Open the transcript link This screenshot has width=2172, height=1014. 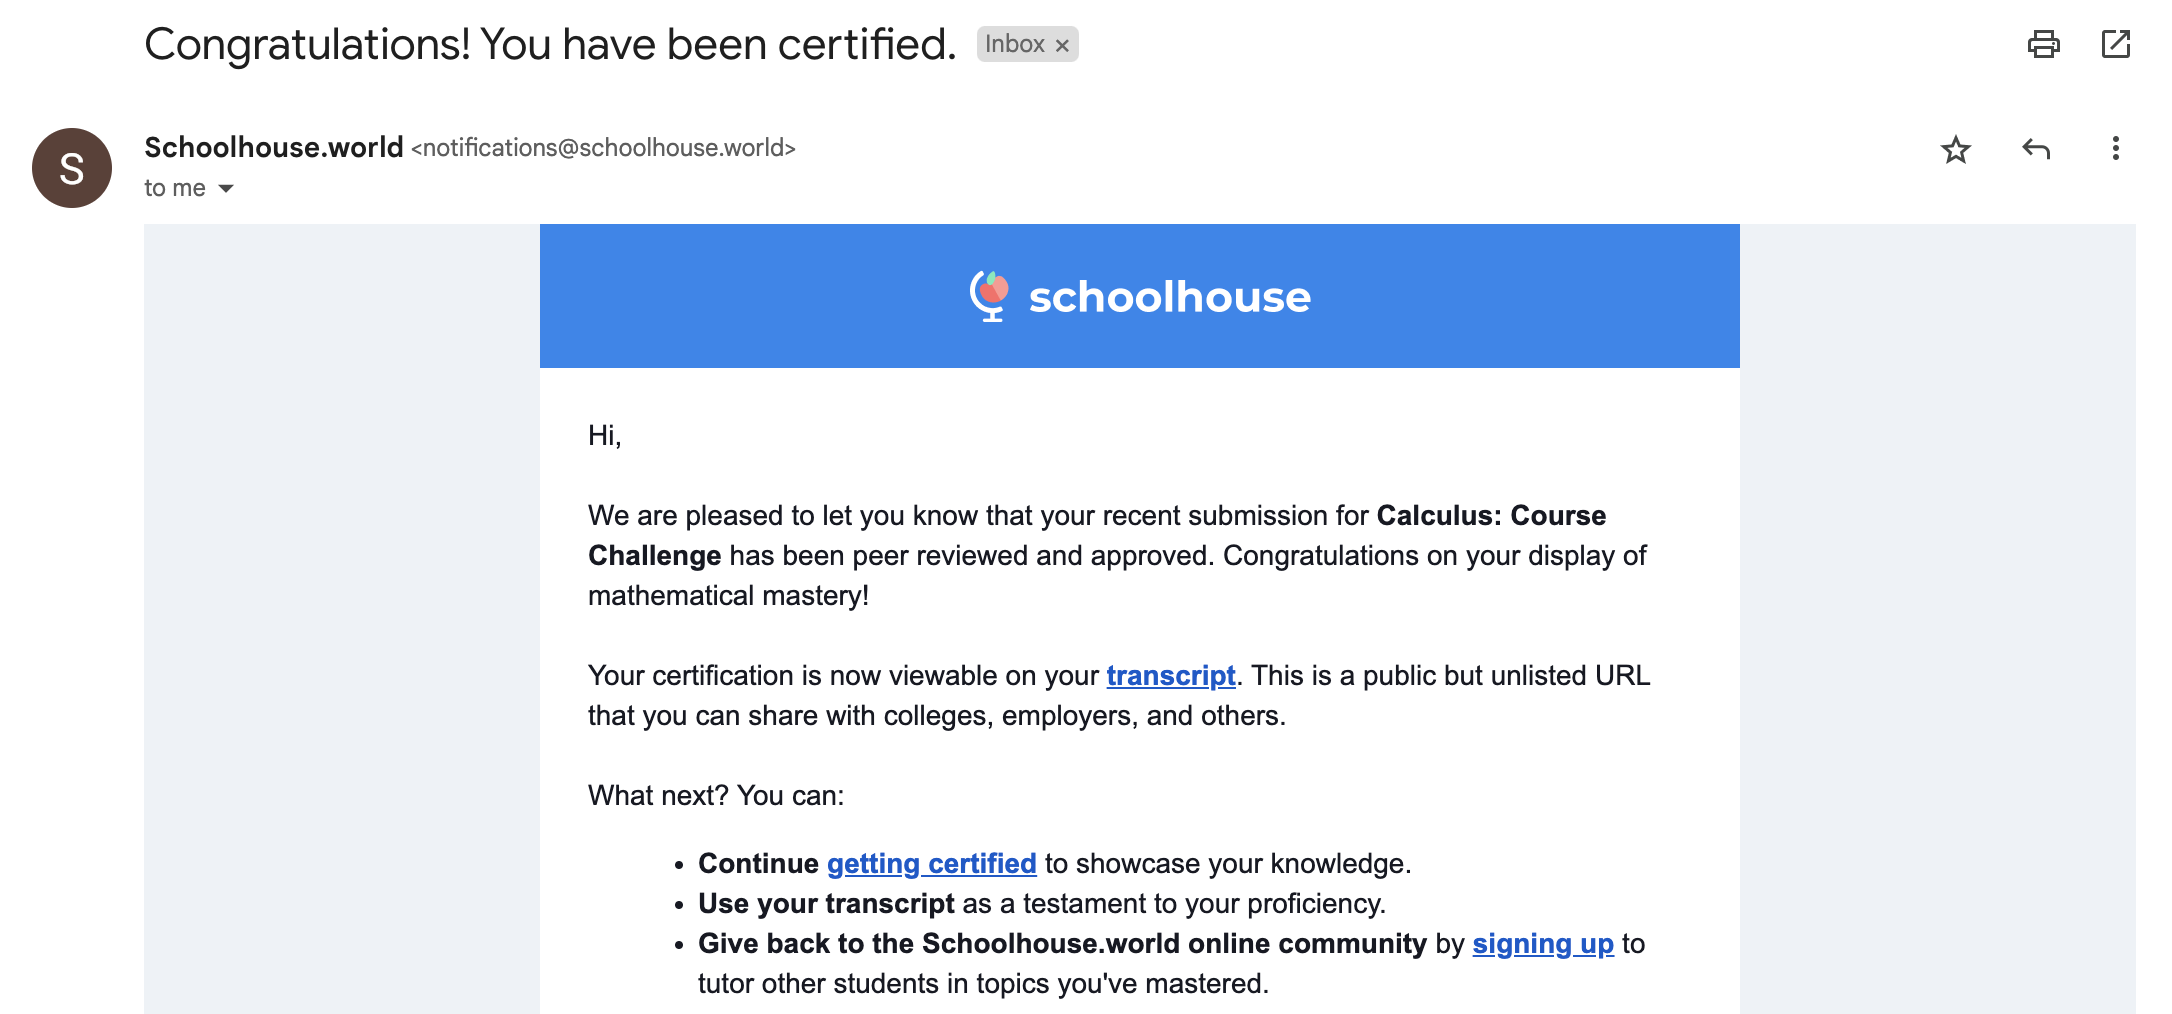pos(1170,676)
